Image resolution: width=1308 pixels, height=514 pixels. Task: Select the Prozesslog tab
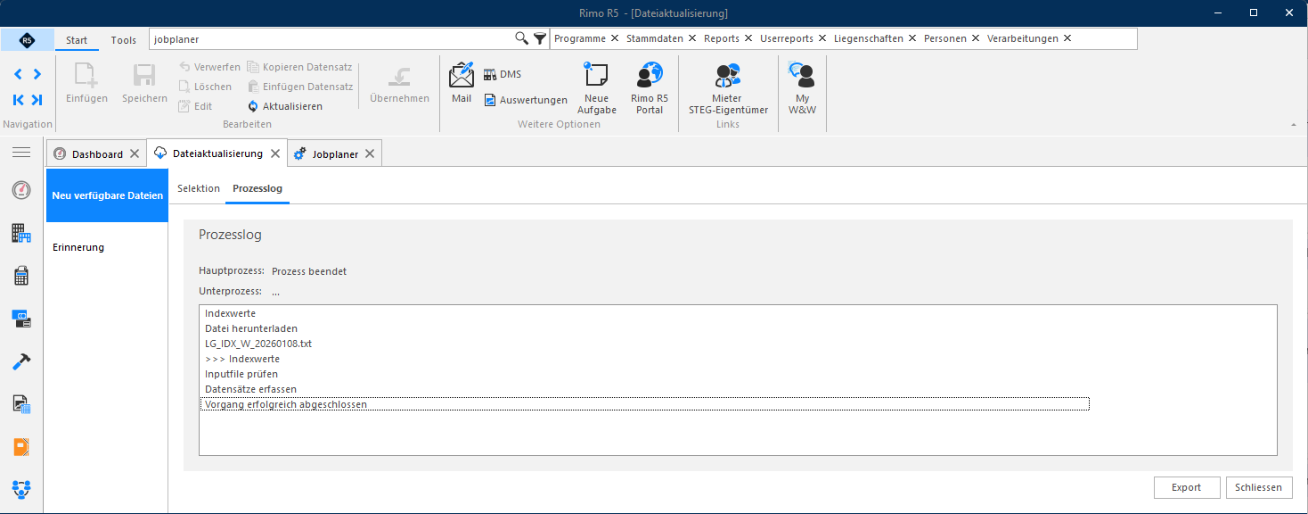tap(257, 188)
